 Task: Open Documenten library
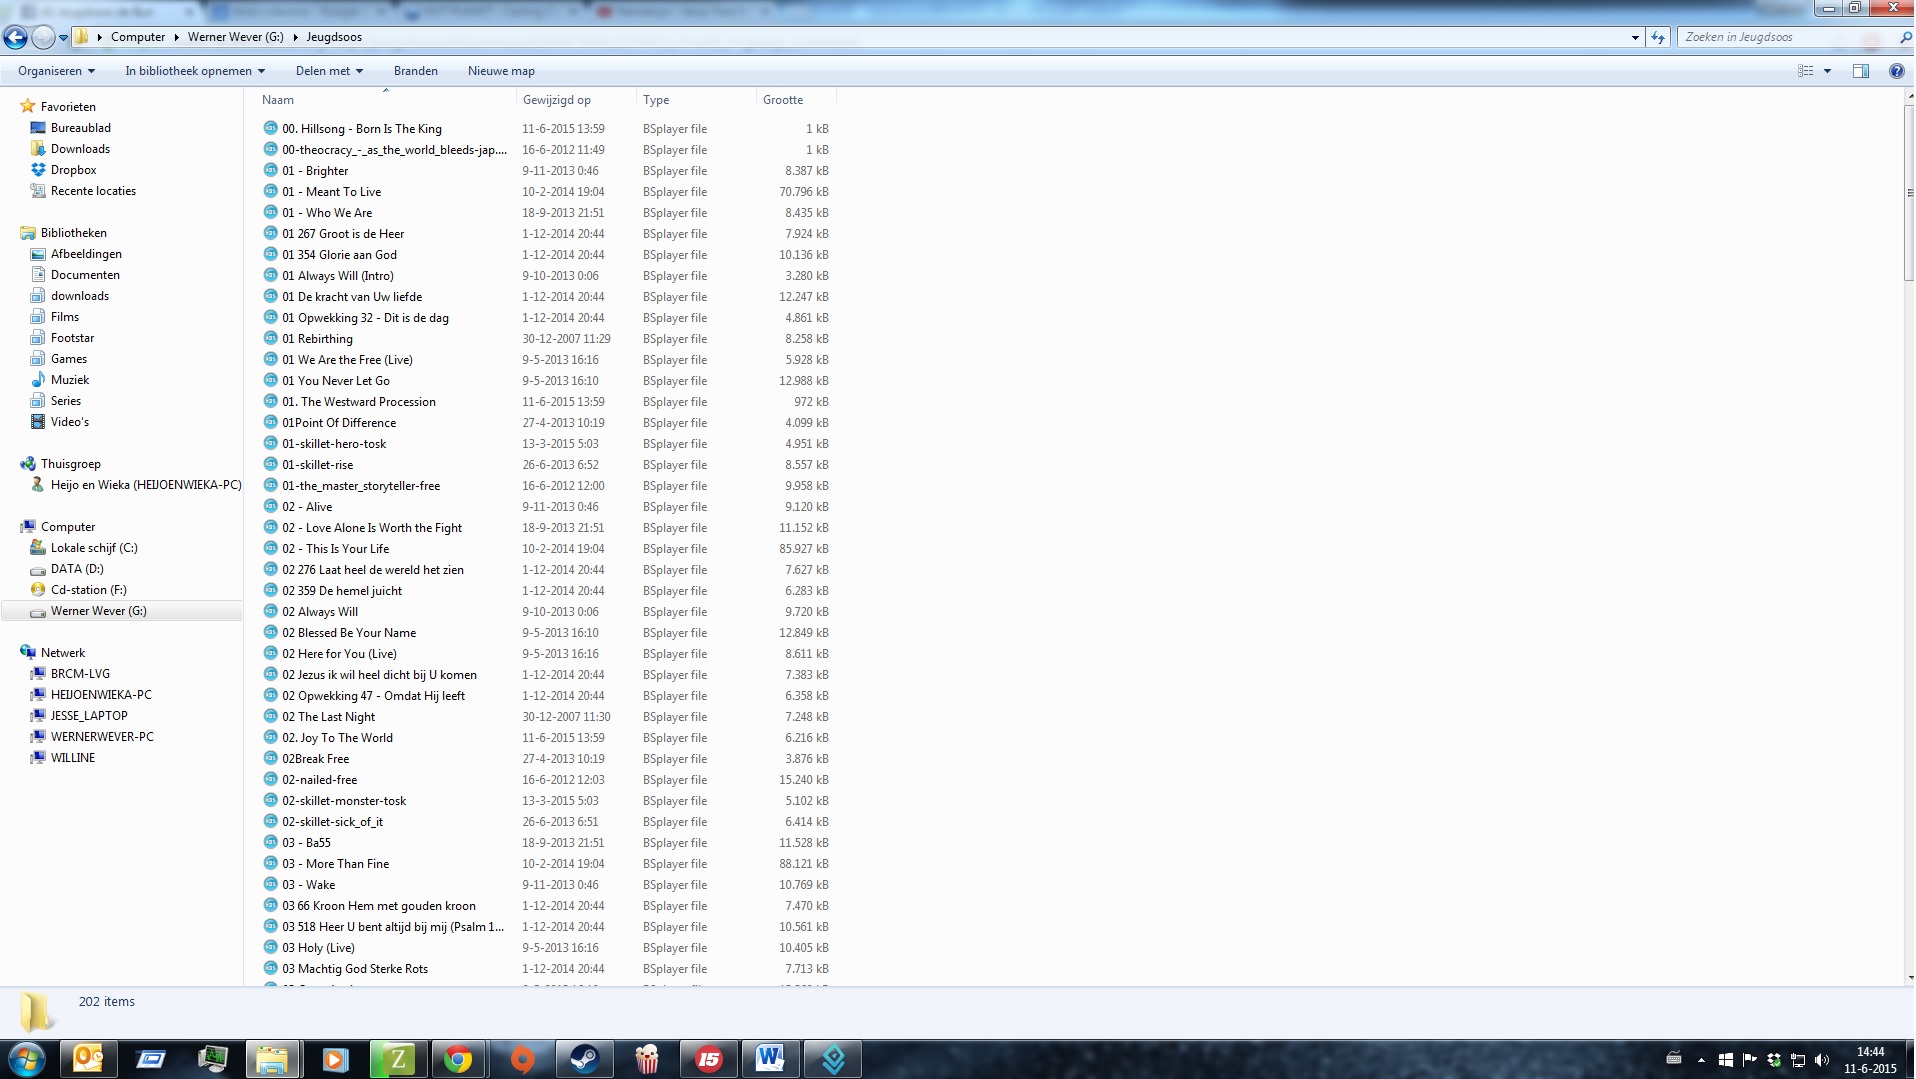[85, 275]
